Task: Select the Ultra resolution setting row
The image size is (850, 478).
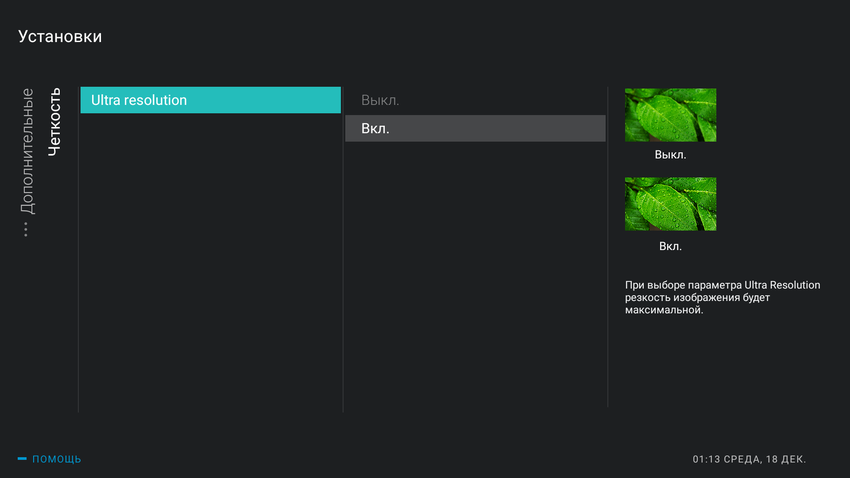Action: [210, 100]
